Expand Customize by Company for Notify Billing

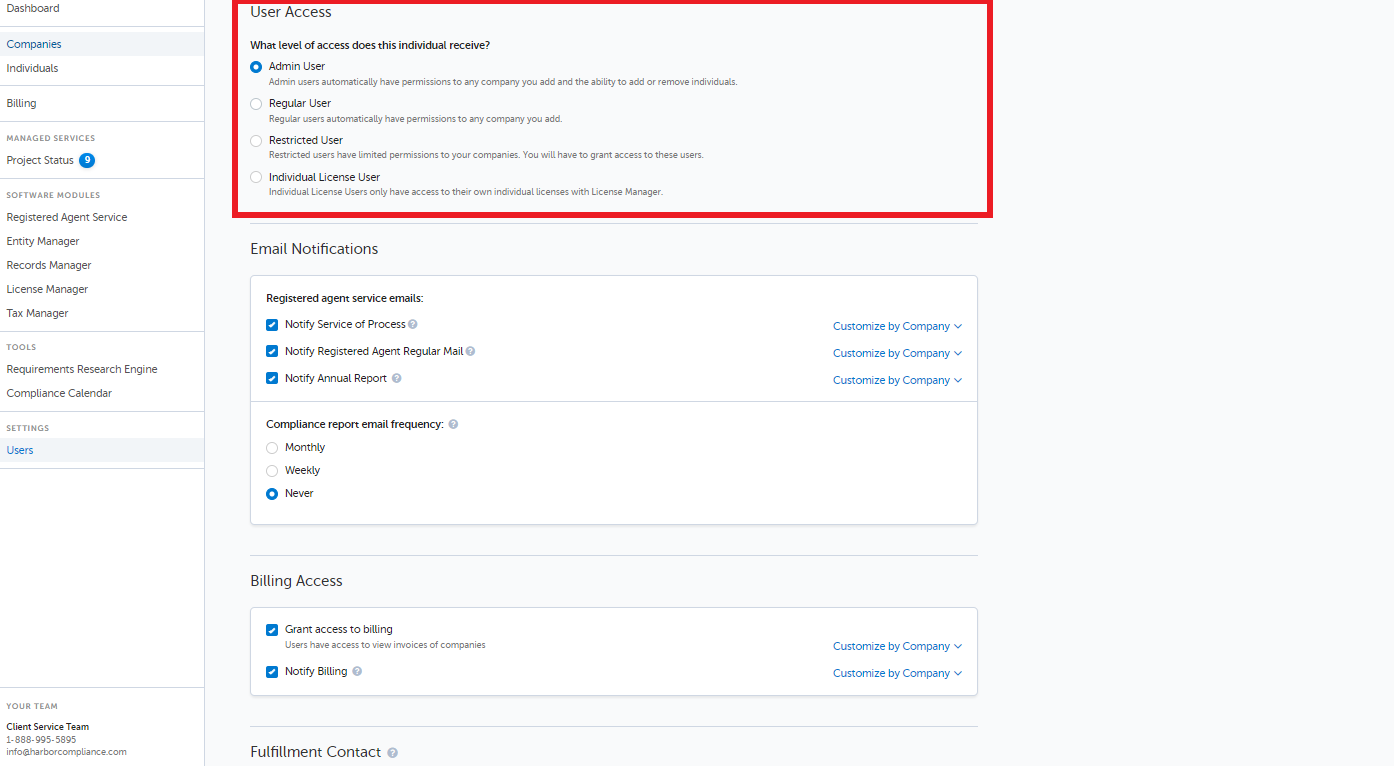[x=897, y=673]
